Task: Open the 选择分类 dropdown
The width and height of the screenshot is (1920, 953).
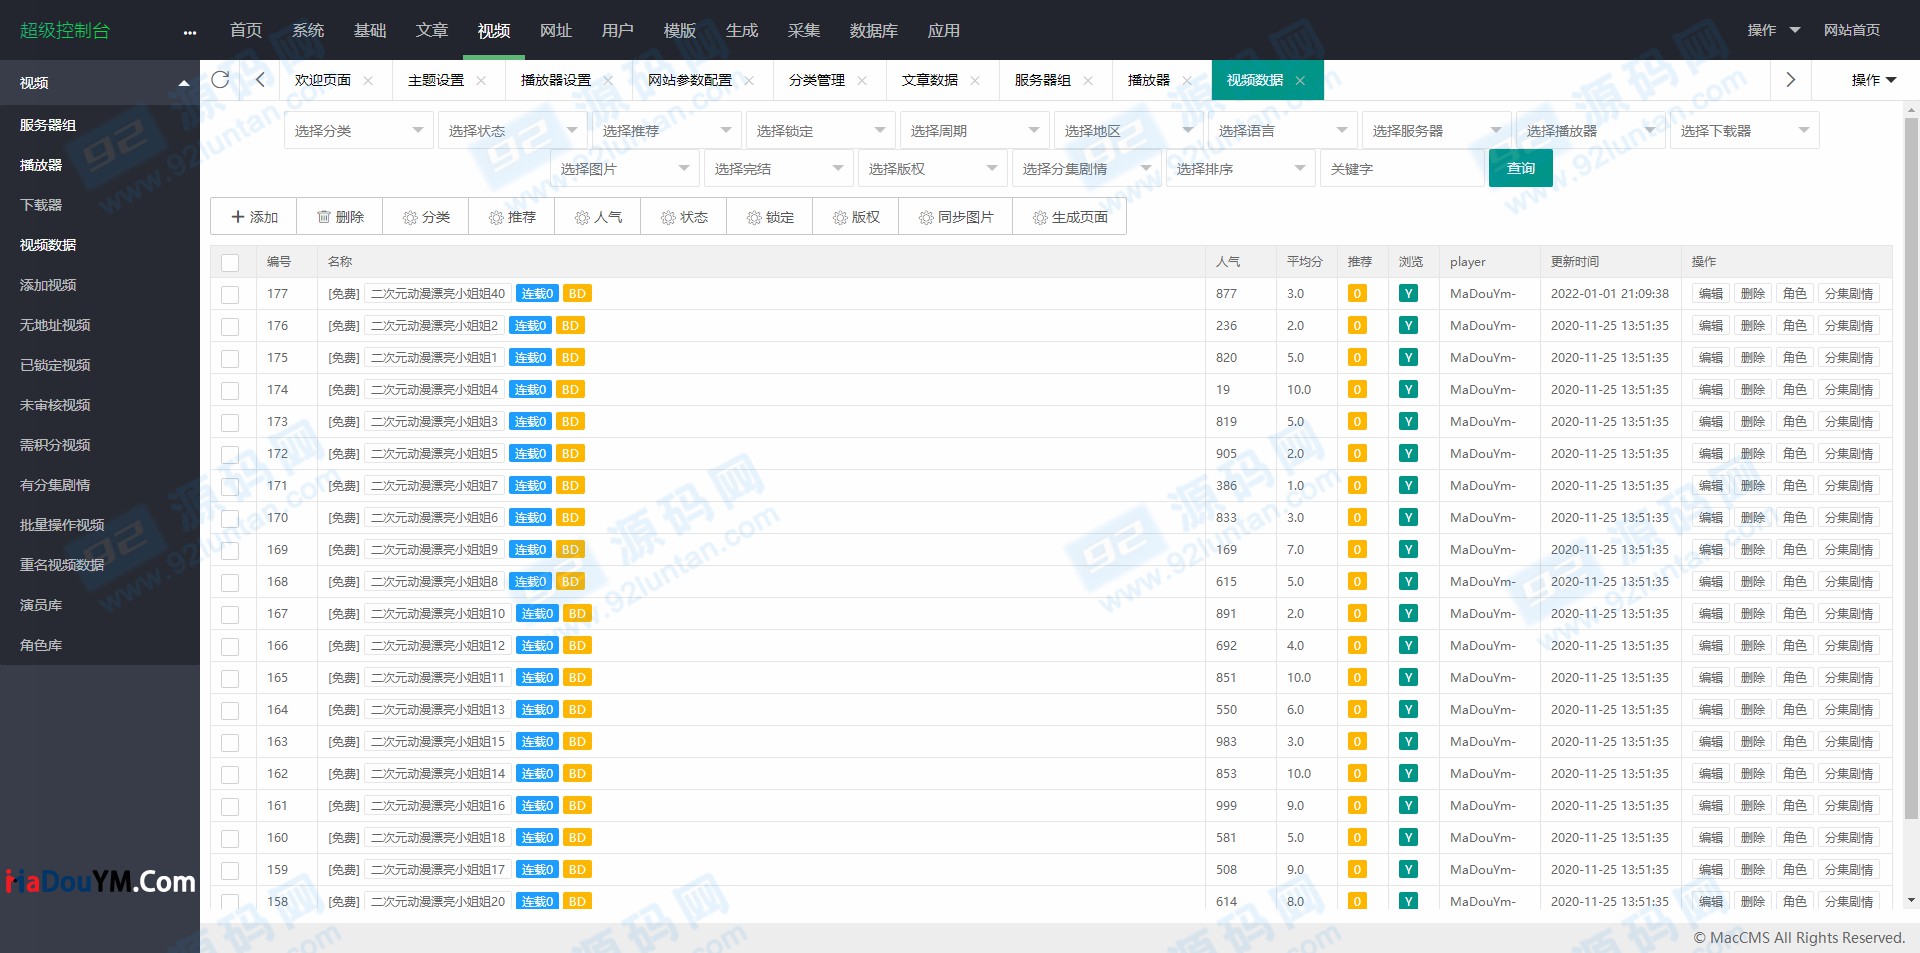Action: 358,131
